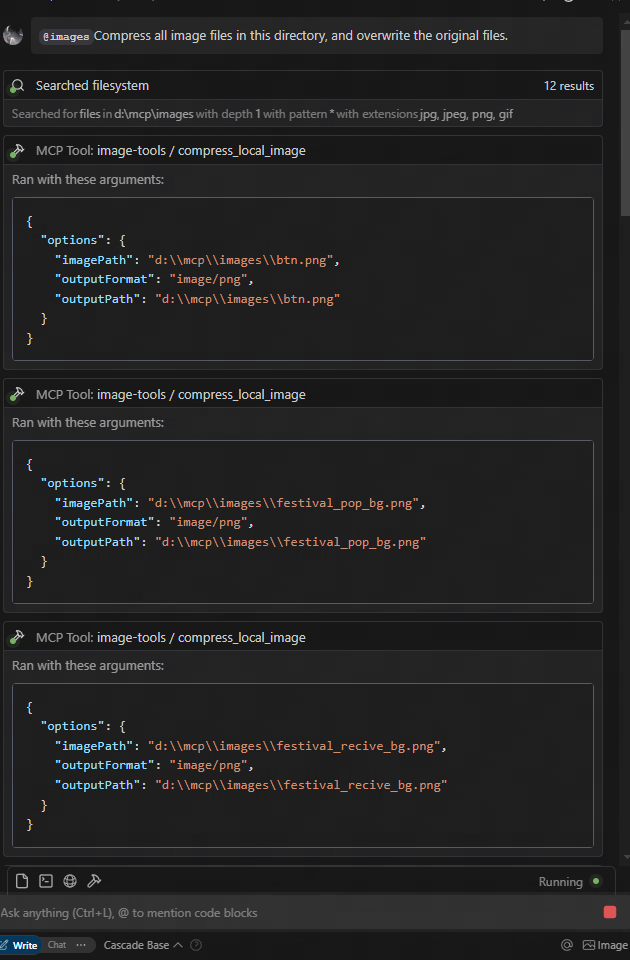Image resolution: width=630 pixels, height=960 pixels.
Task: Click the file icon in the bottom toolbar
Action: [x=22, y=881]
